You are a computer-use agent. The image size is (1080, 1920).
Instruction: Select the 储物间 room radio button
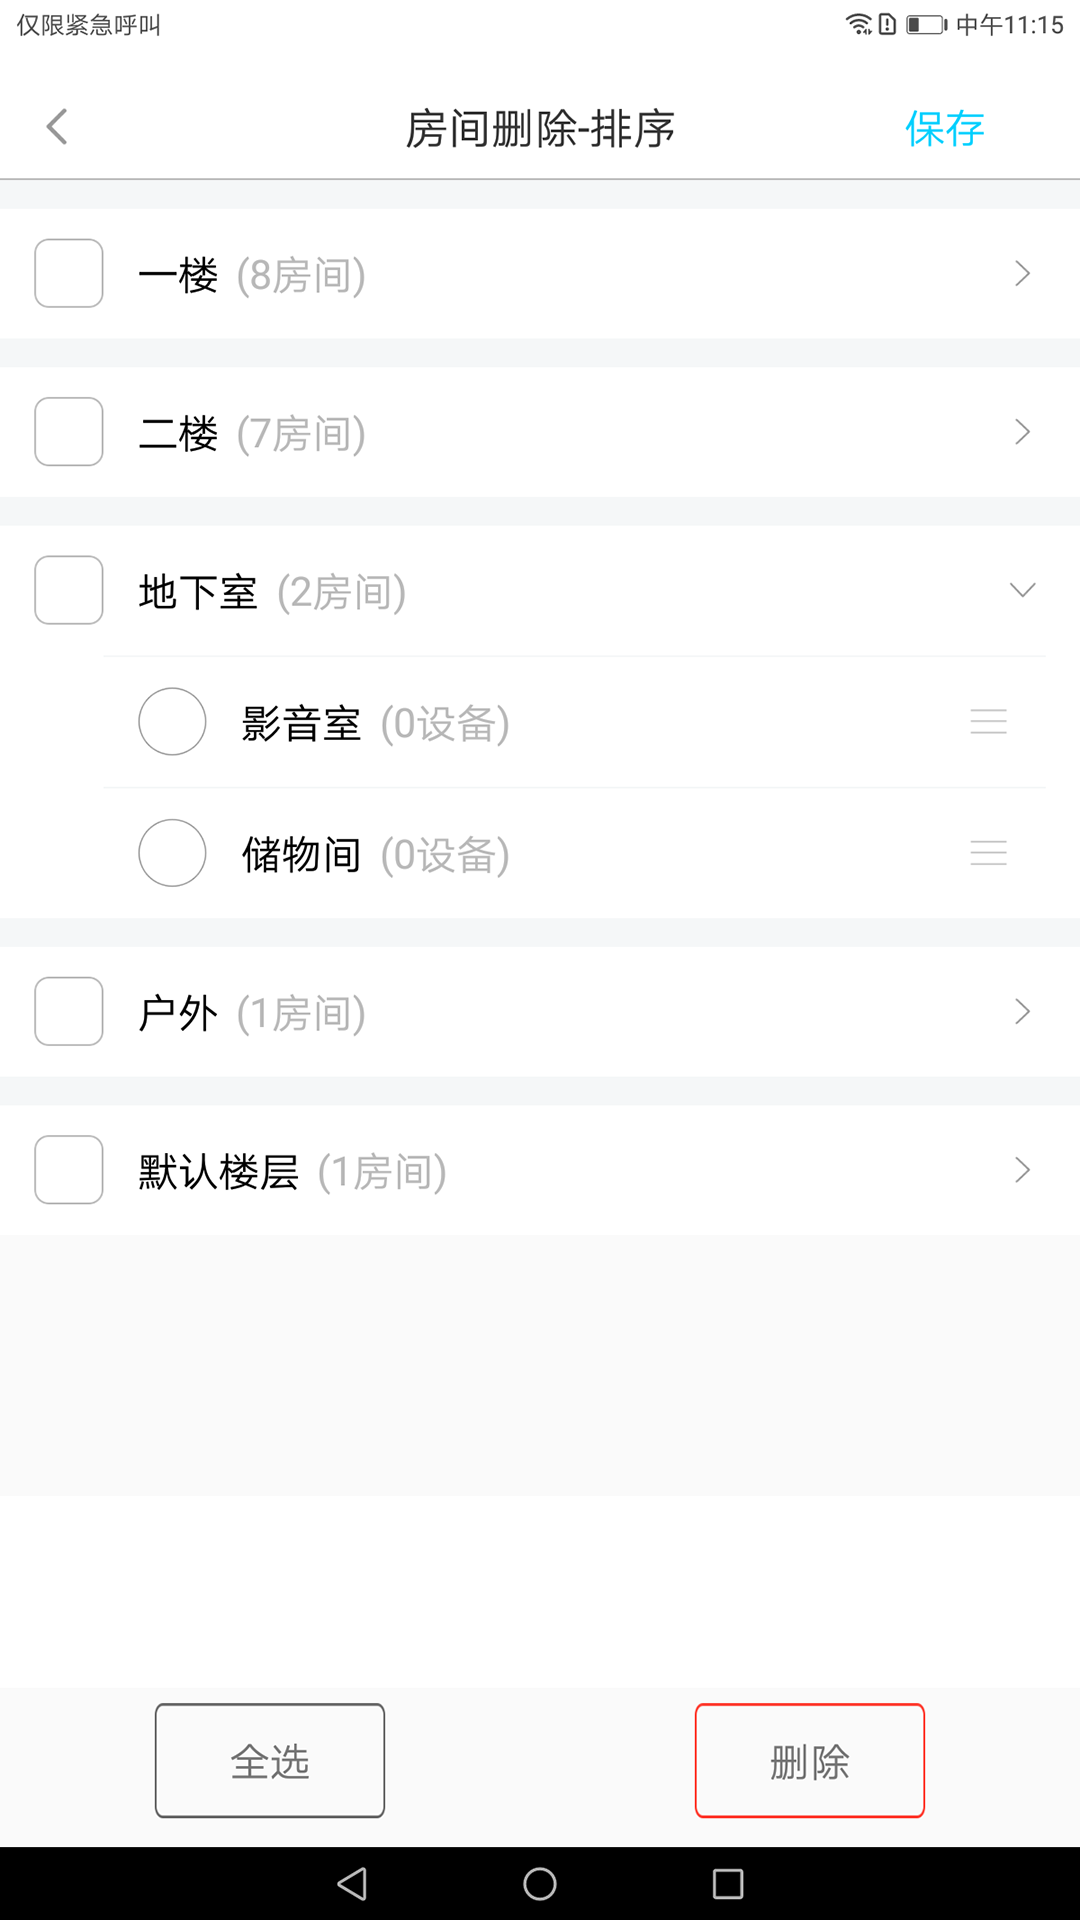[x=172, y=853]
